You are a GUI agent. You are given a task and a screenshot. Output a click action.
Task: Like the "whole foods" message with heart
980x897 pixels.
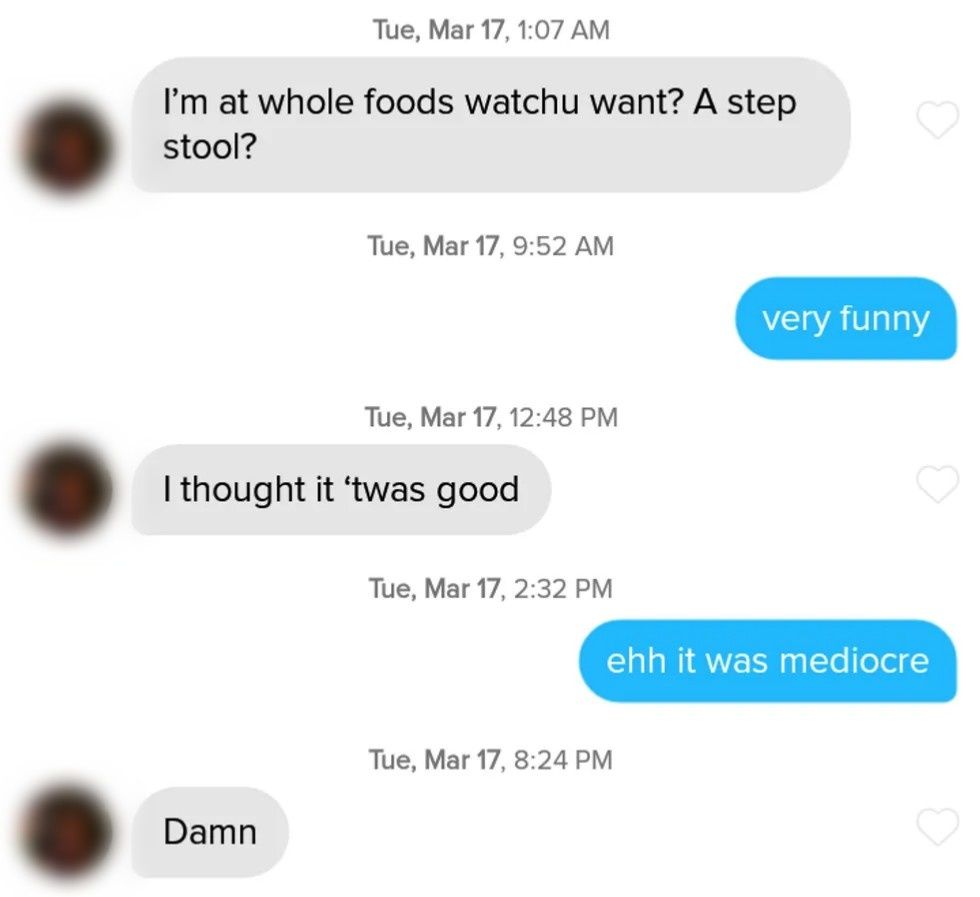tap(938, 119)
